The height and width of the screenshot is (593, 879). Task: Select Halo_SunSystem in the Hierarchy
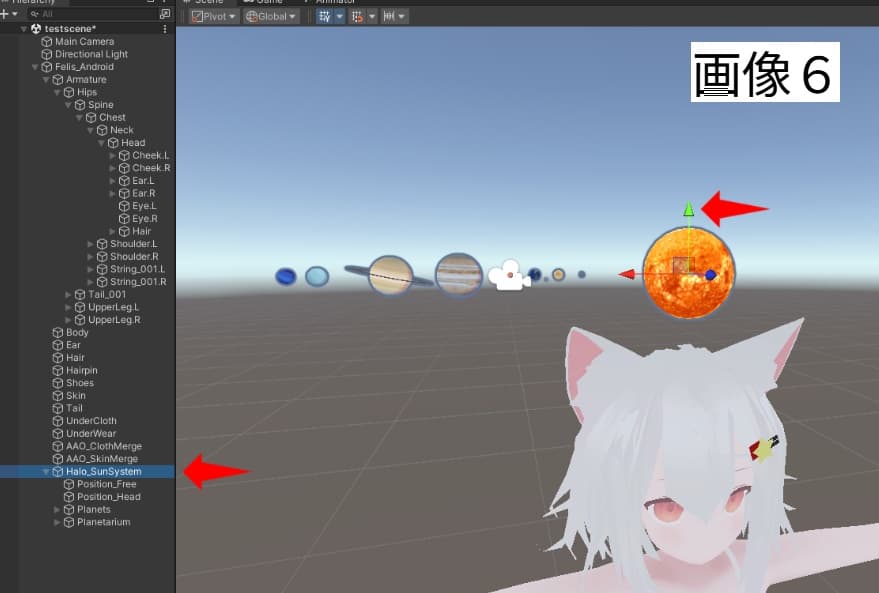point(88,472)
